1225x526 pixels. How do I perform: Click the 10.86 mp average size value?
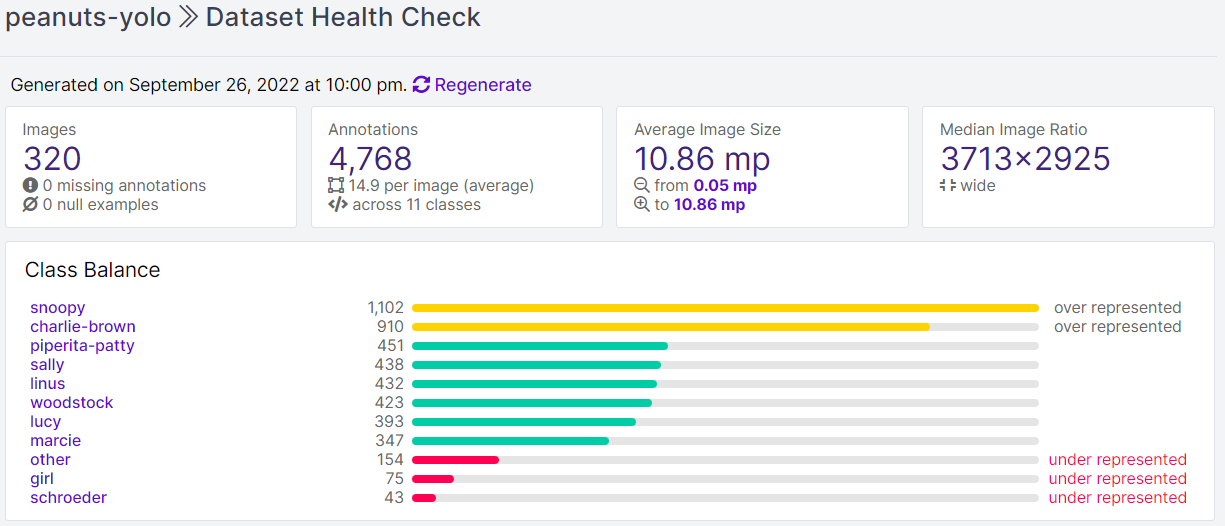point(702,159)
